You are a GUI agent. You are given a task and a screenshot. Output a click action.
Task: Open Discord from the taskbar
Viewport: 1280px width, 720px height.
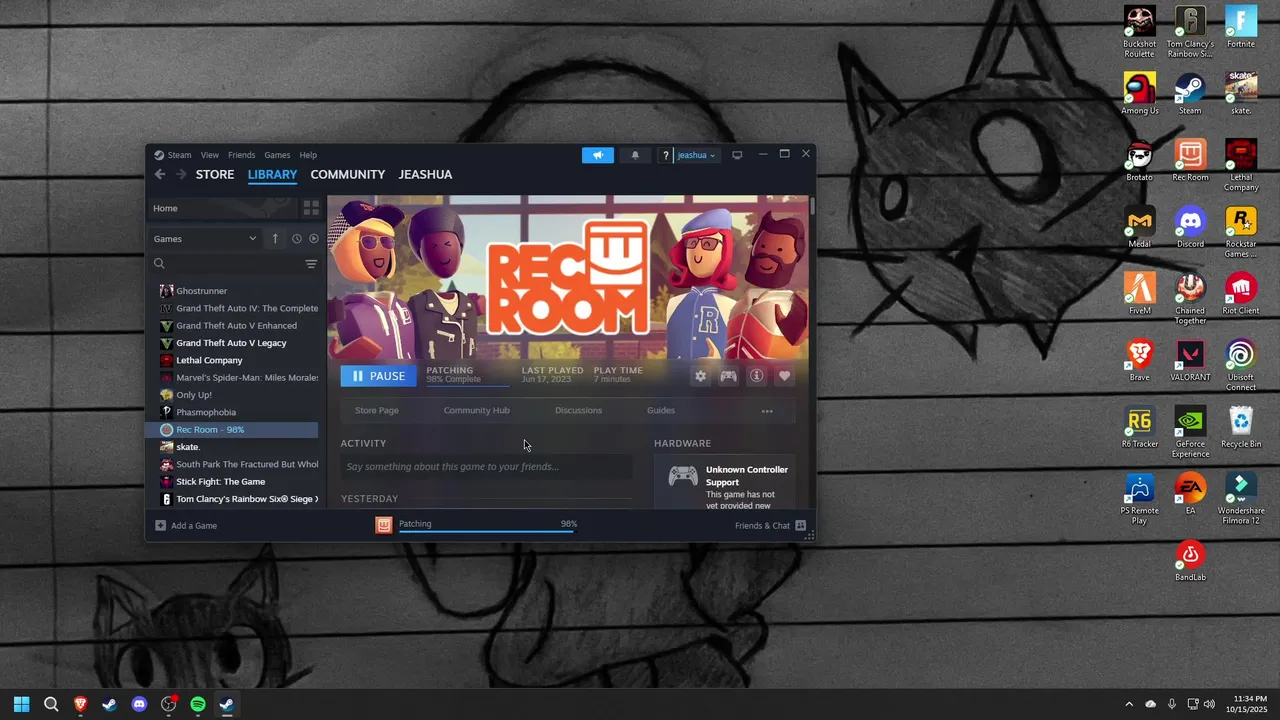139,704
